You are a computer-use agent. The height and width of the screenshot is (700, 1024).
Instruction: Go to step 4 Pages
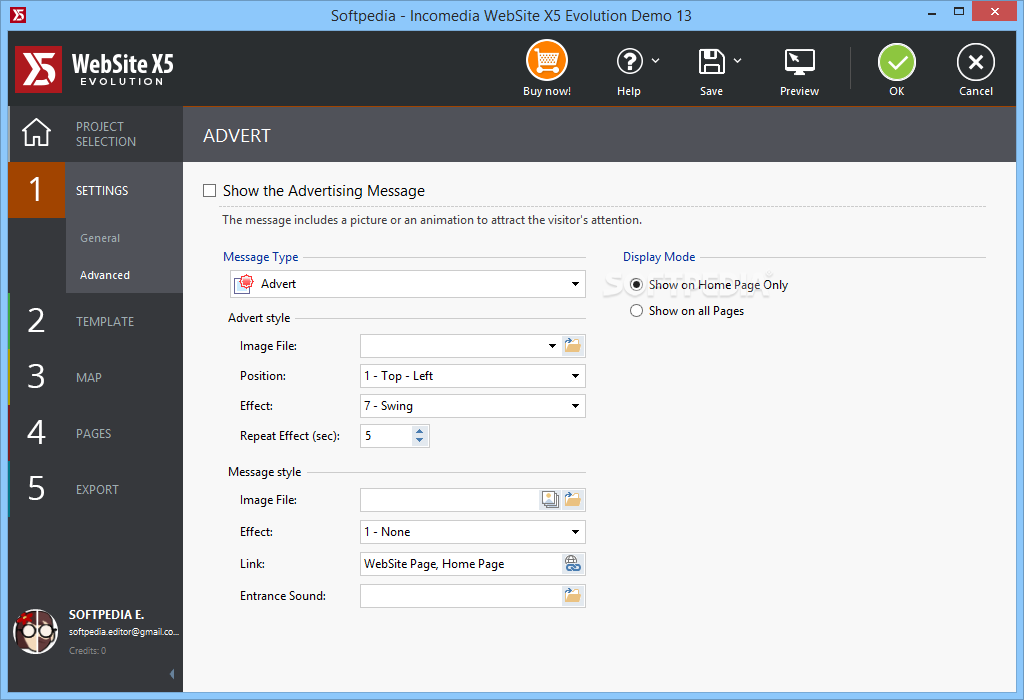tap(96, 434)
